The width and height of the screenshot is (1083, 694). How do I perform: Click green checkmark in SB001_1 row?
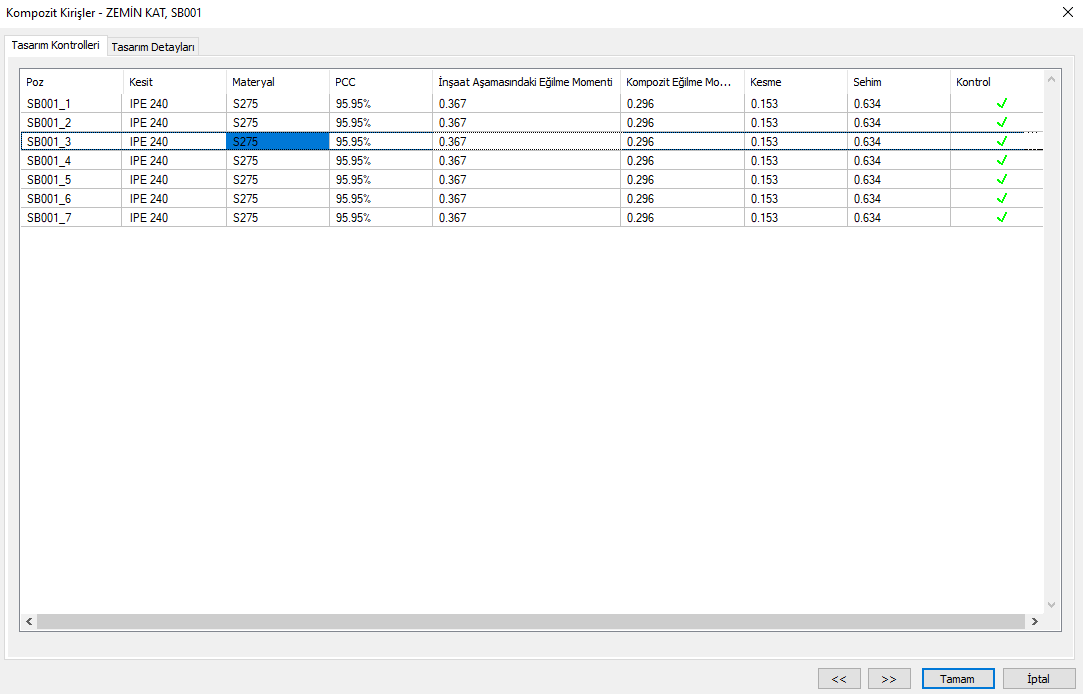pos(1001,103)
